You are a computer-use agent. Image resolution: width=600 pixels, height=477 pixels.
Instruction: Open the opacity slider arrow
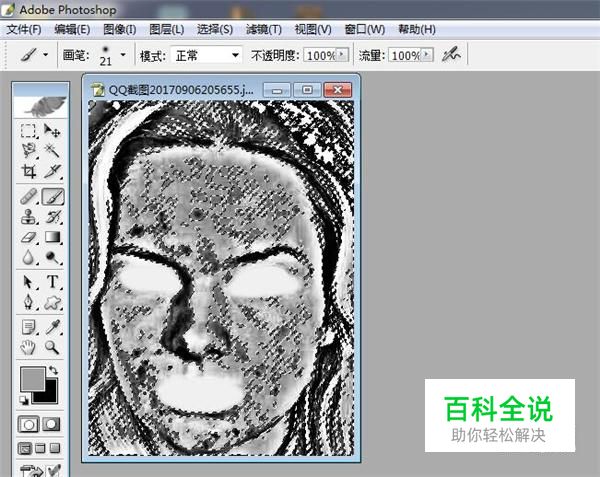point(342,55)
